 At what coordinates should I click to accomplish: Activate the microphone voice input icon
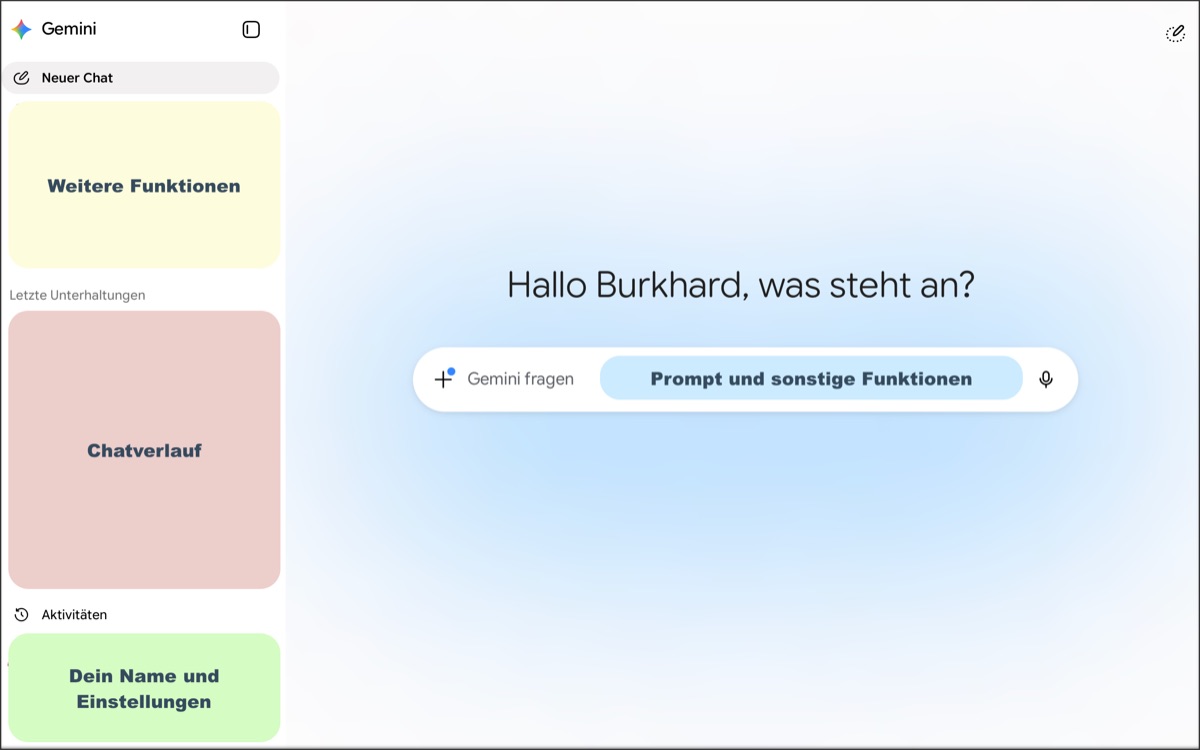click(x=1046, y=379)
